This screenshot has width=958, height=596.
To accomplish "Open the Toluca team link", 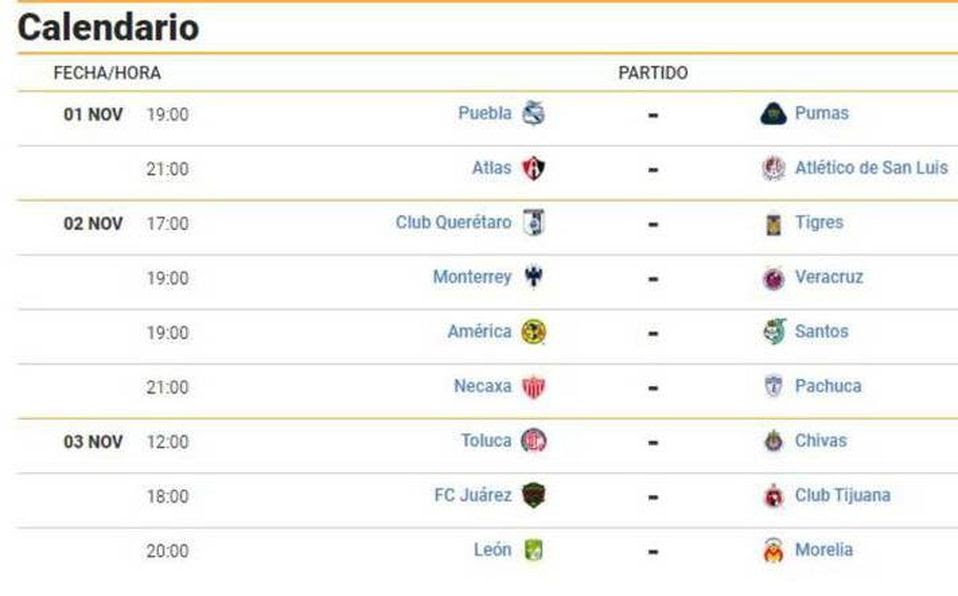I will coord(486,441).
